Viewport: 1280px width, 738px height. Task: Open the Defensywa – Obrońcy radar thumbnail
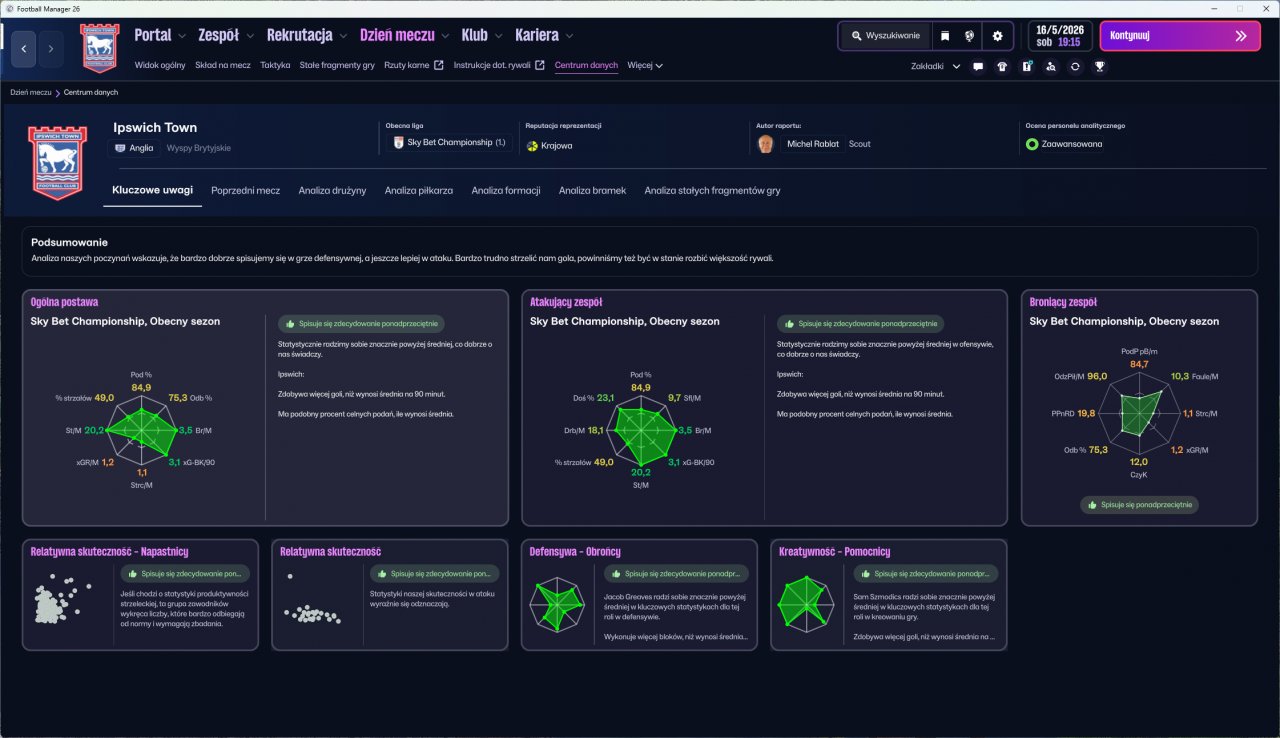558,603
